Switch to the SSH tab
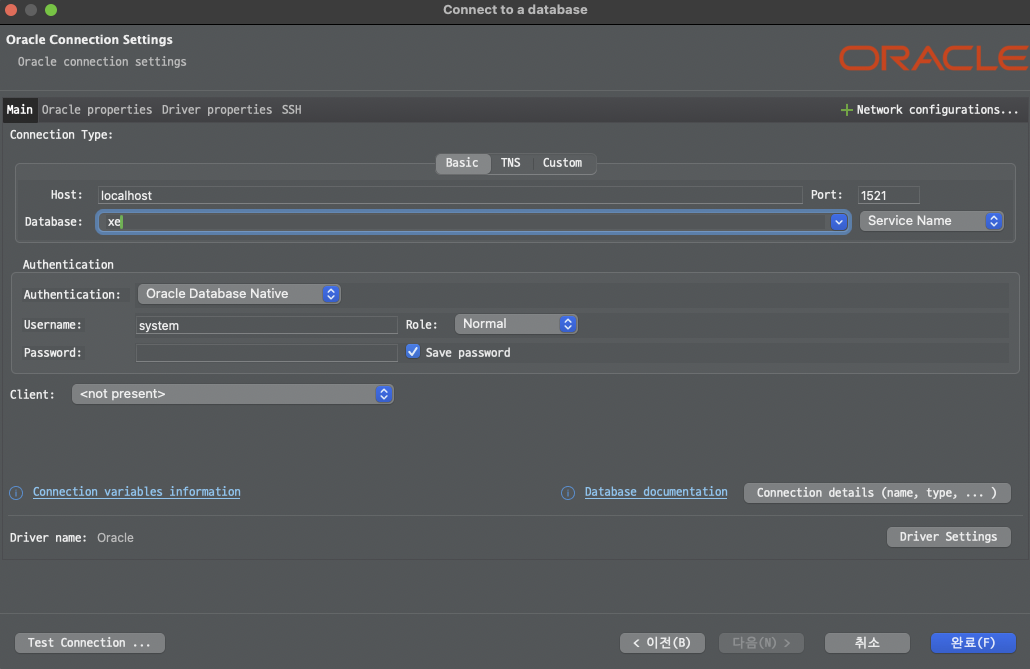 point(292,110)
